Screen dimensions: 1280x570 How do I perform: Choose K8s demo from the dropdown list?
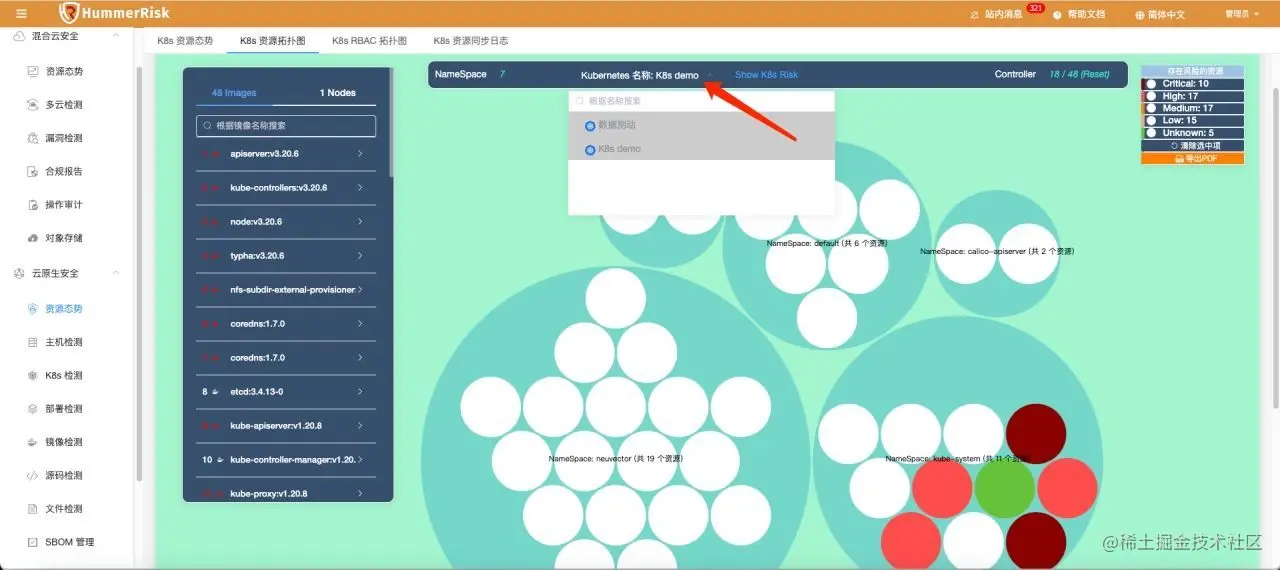[x=701, y=149]
